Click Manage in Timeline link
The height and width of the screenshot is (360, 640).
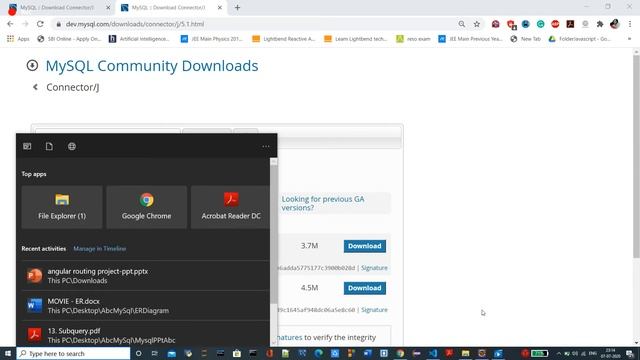[100, 249]
